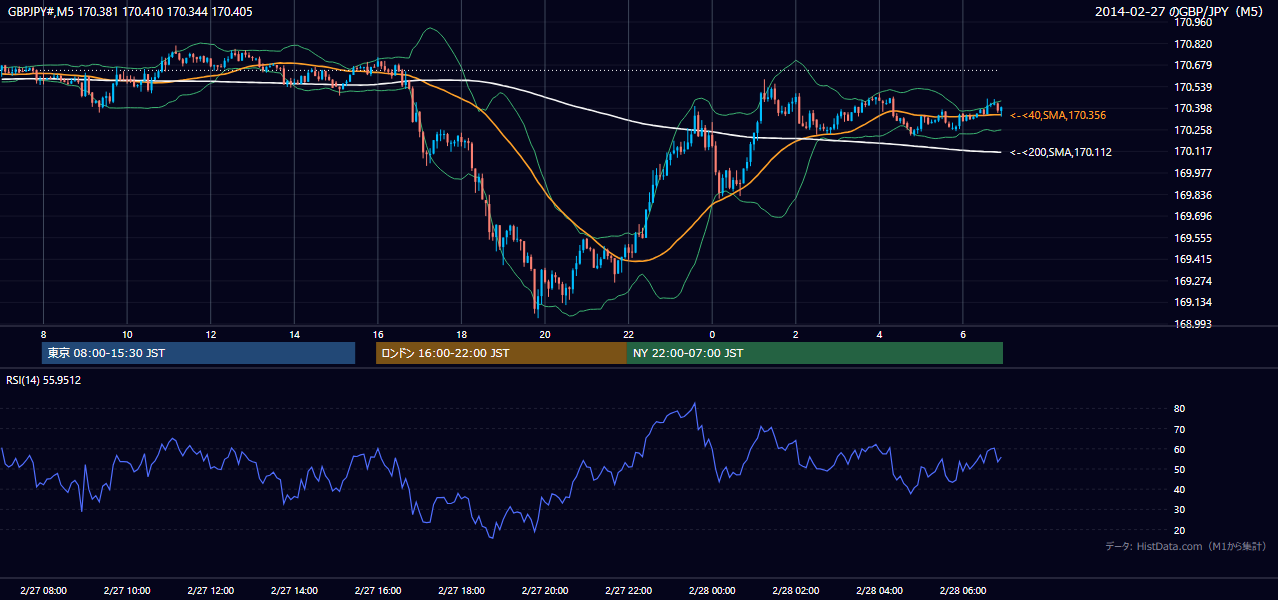This screenshot has height=600, width=1278.
Task: Click hour label 22 on price chart axis
Action: click(x=628, y=334)
